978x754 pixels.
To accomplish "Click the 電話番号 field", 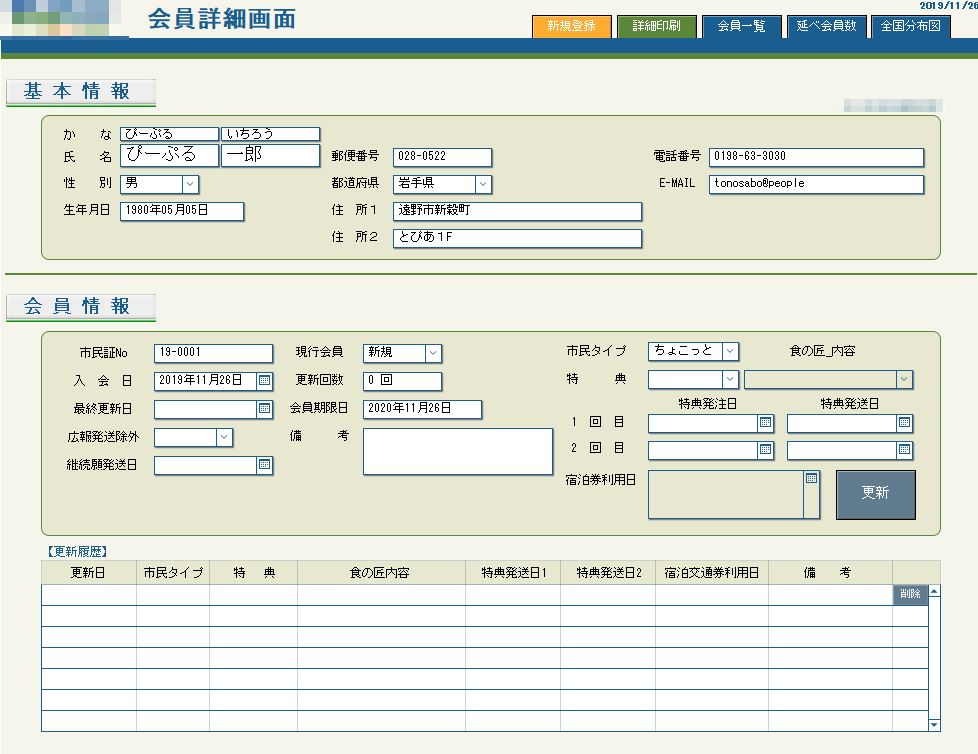I will pyautogui.click(x=816, y=157).
